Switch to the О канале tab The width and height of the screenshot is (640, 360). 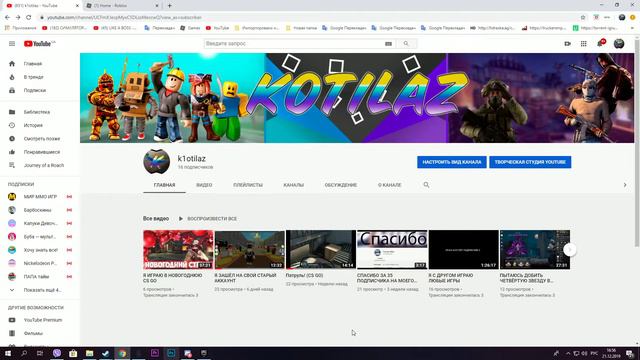[x=389, y=185]
